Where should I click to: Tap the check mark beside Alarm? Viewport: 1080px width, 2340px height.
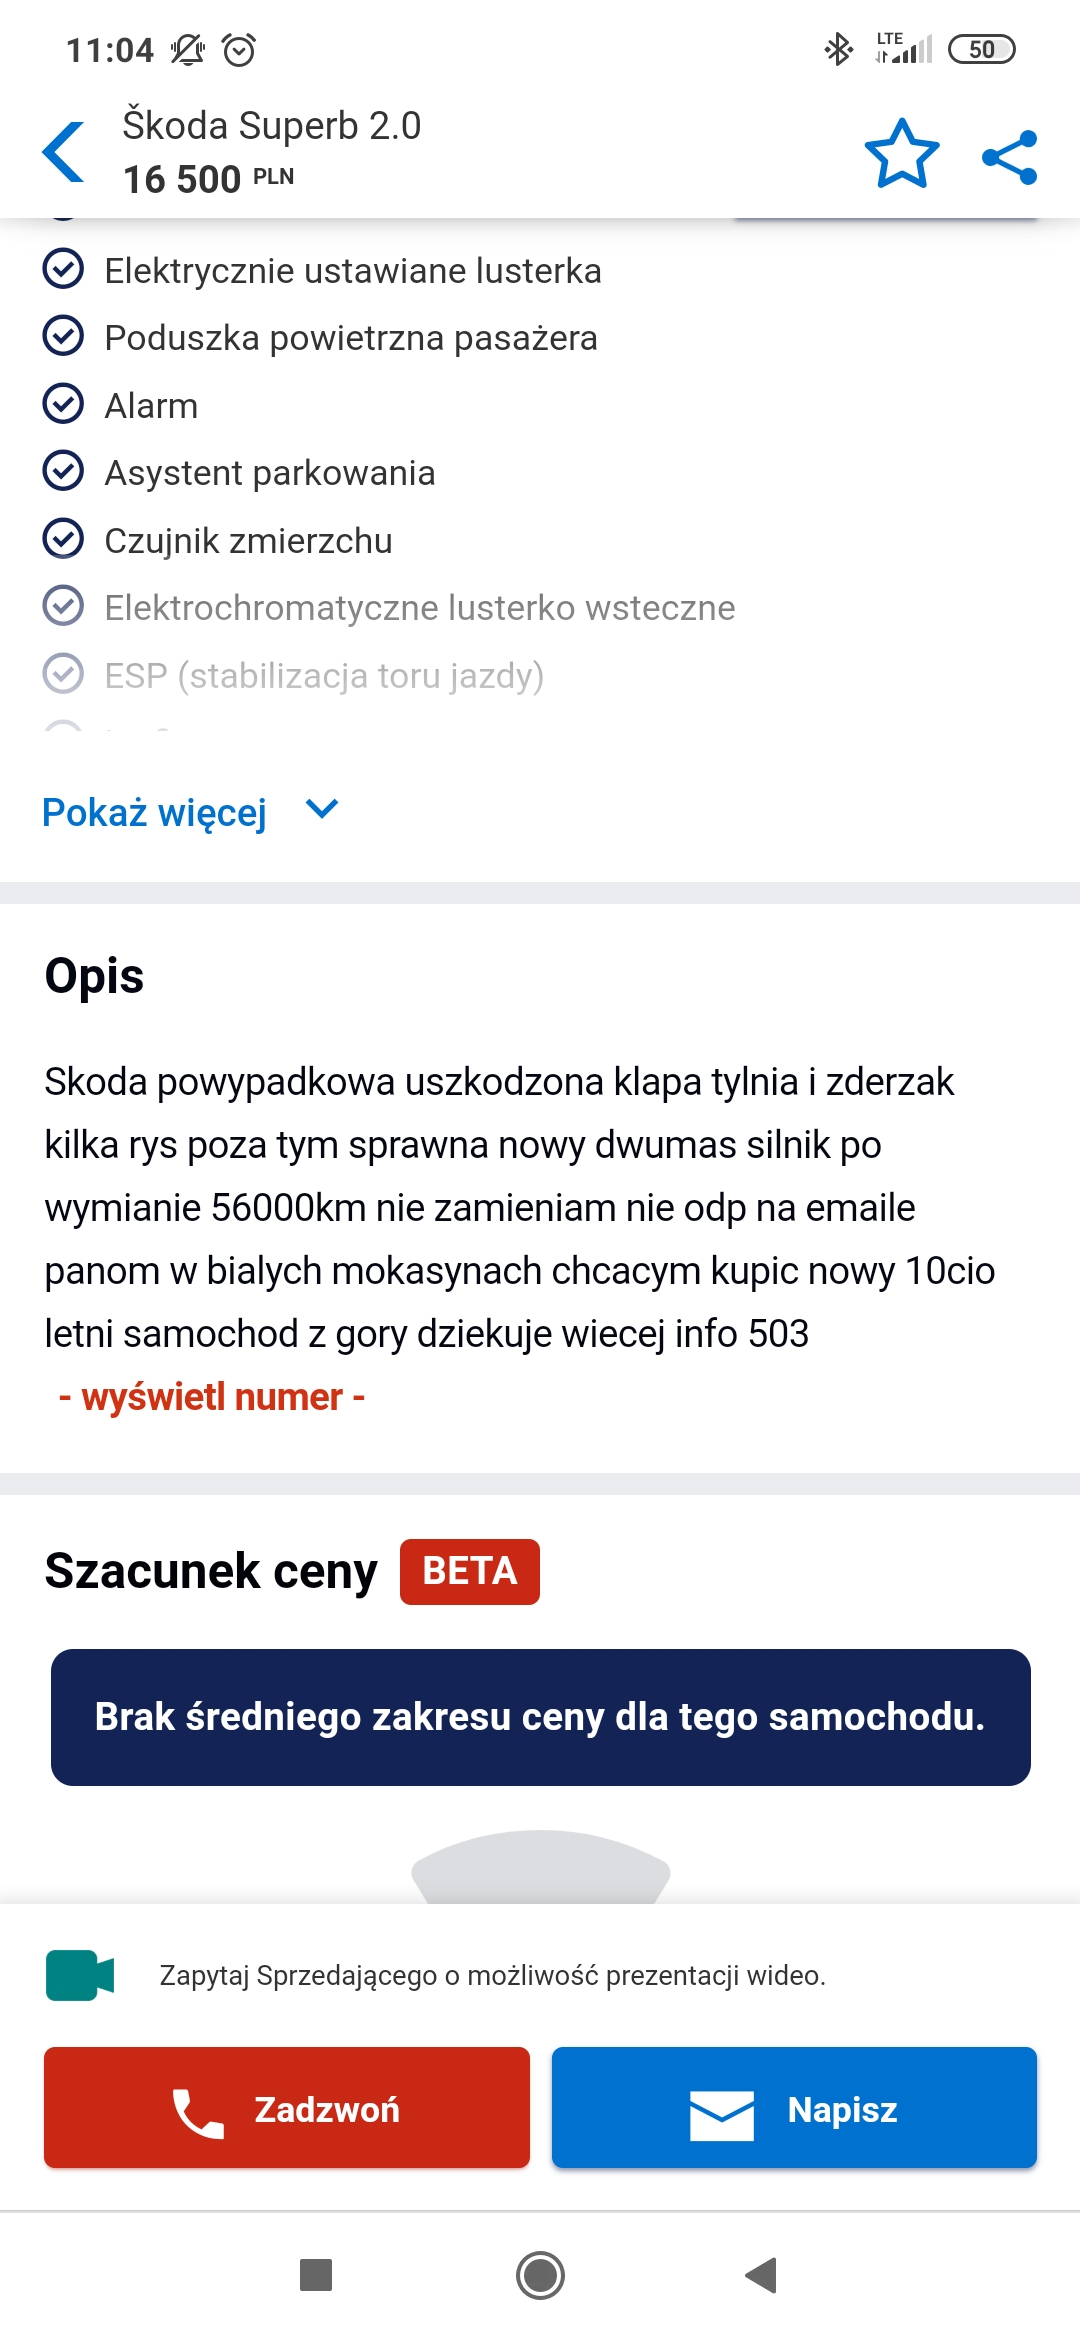pos(63,404)
